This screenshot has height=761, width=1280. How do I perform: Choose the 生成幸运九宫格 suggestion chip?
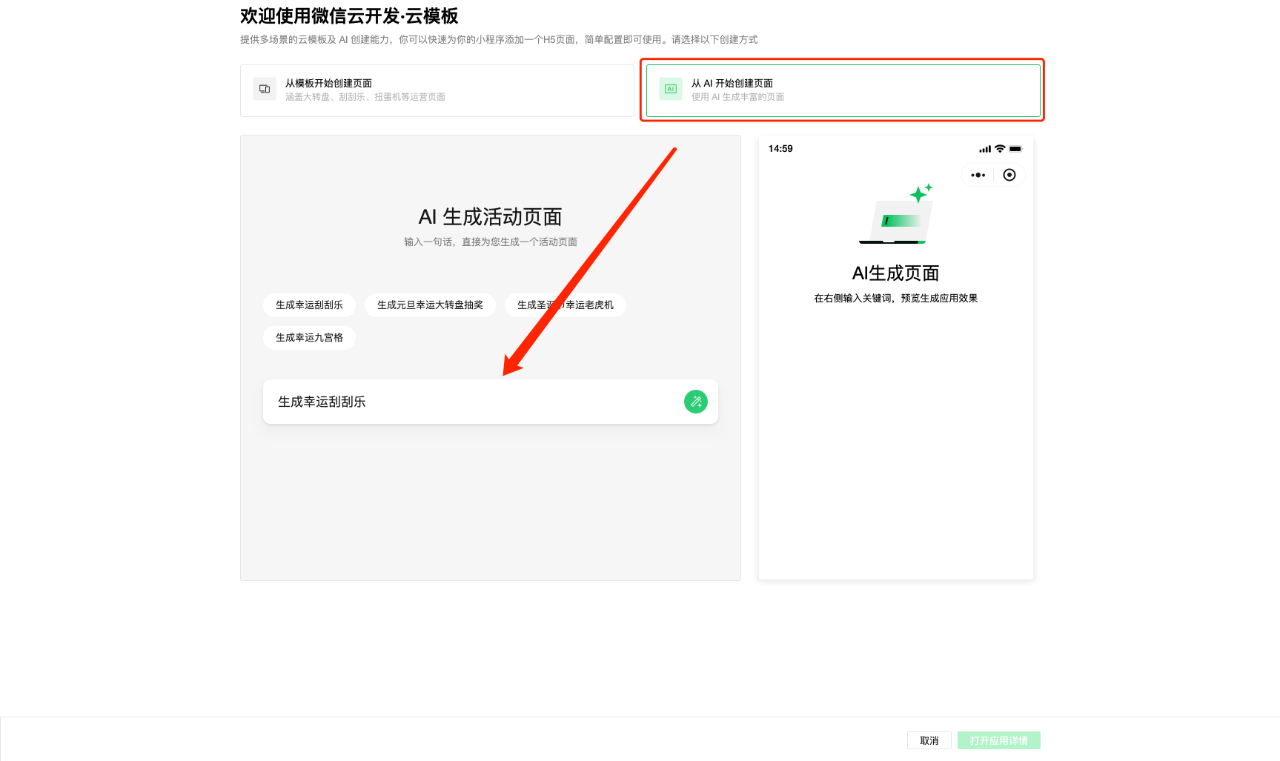(x=309, y=338)
